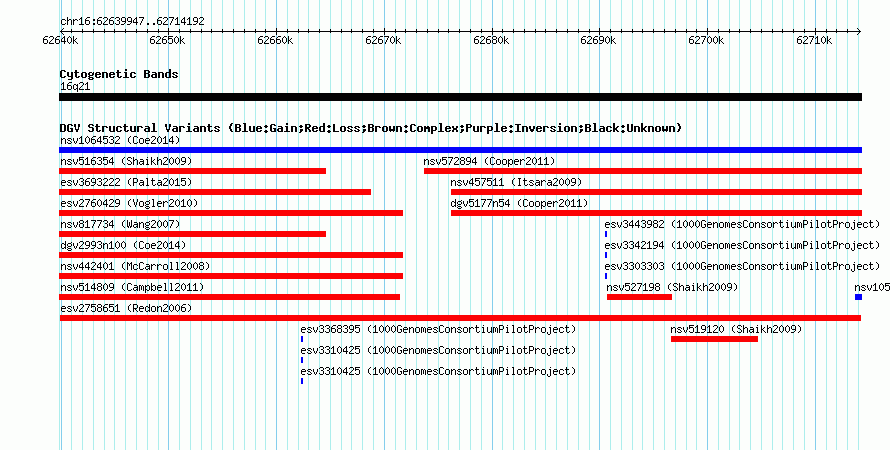Select the red bar under nsv817734
The image size is (890, 450).
192,234
